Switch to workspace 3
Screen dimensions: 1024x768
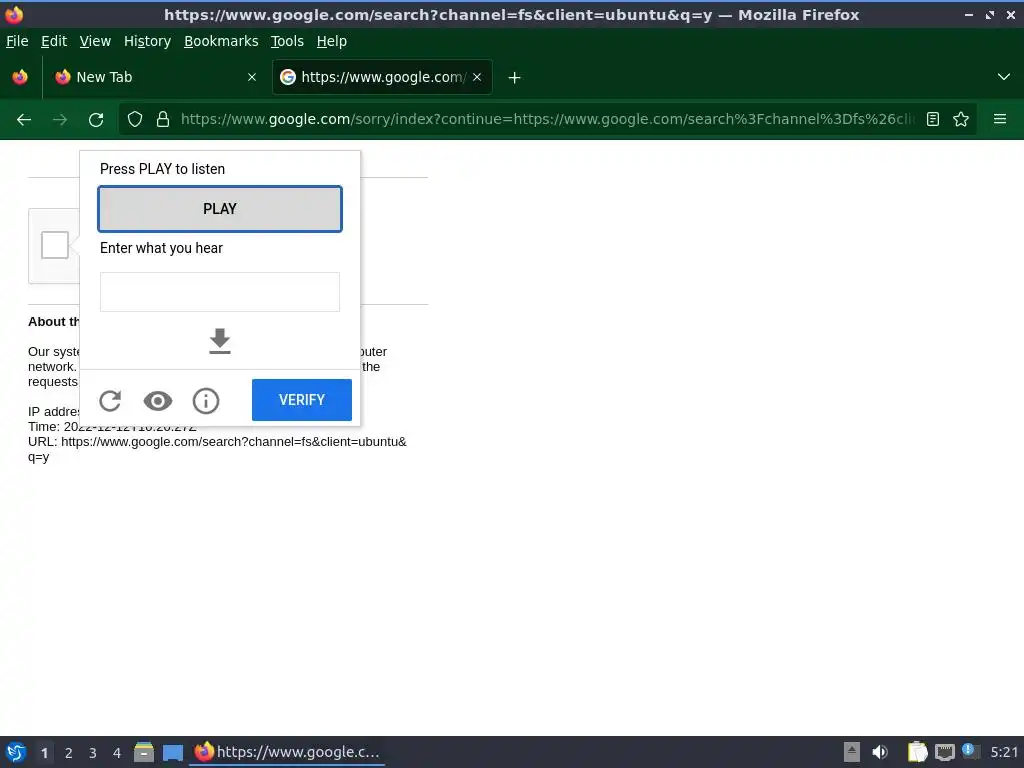coord(93,753)
